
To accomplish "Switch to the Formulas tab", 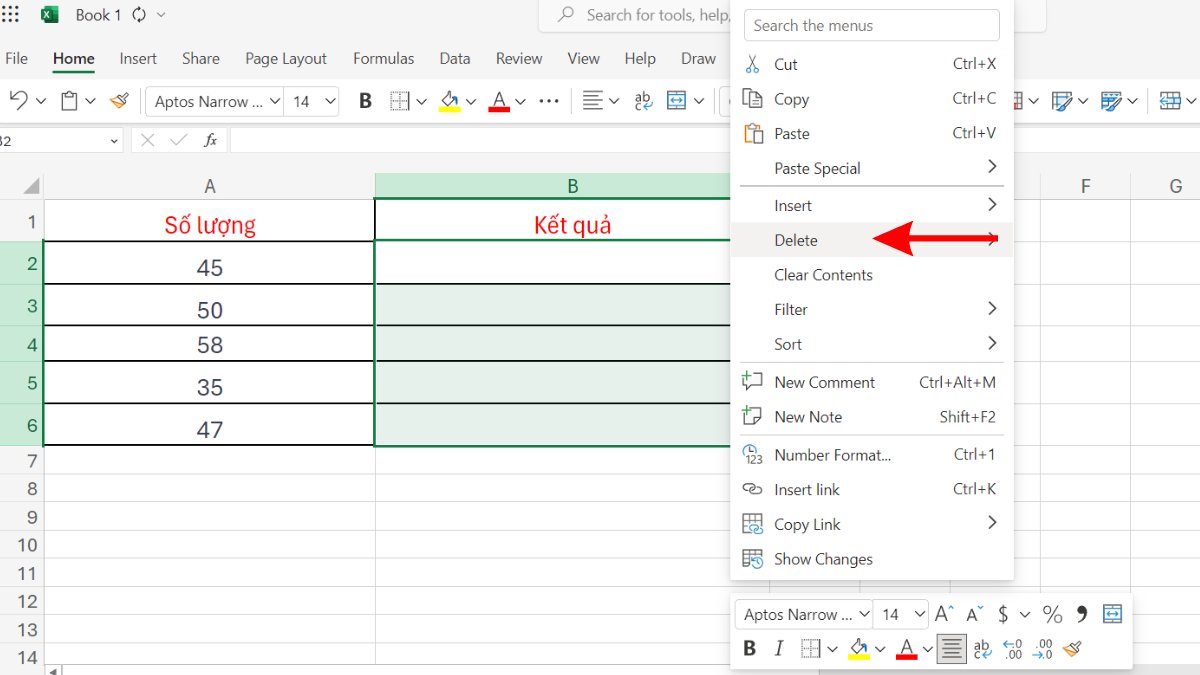I will [383, 59].
